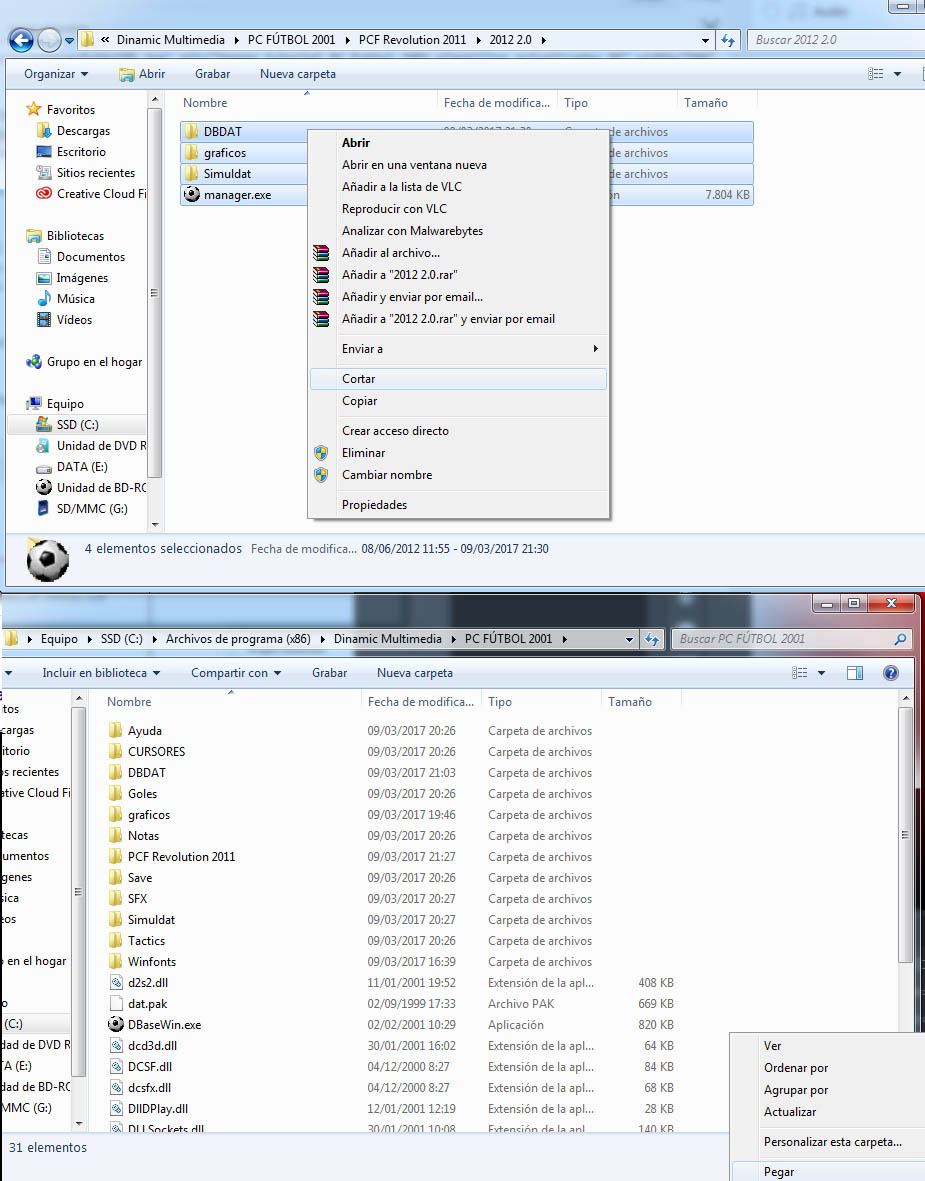Expand Enviar a submenu
Screen dimensions: 925x1181
click(x=458, y=349)
